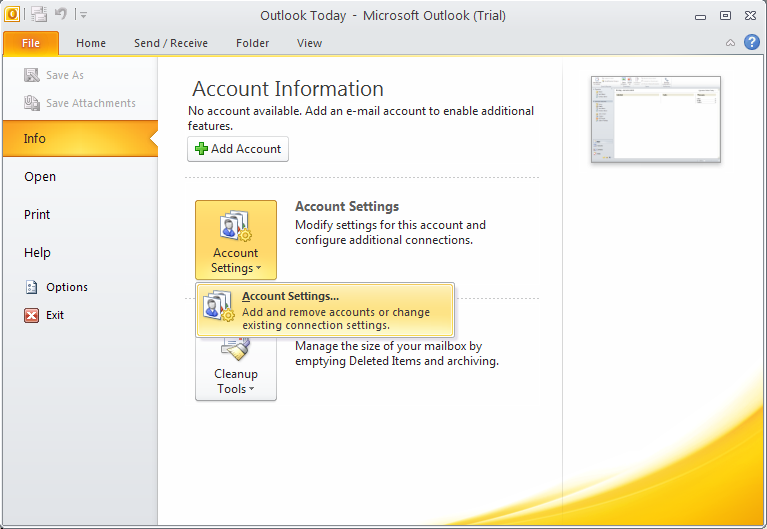Click the Save Attachments icon in sidebar
Viewport: 767px width, 529px height.
pos(32,103)
